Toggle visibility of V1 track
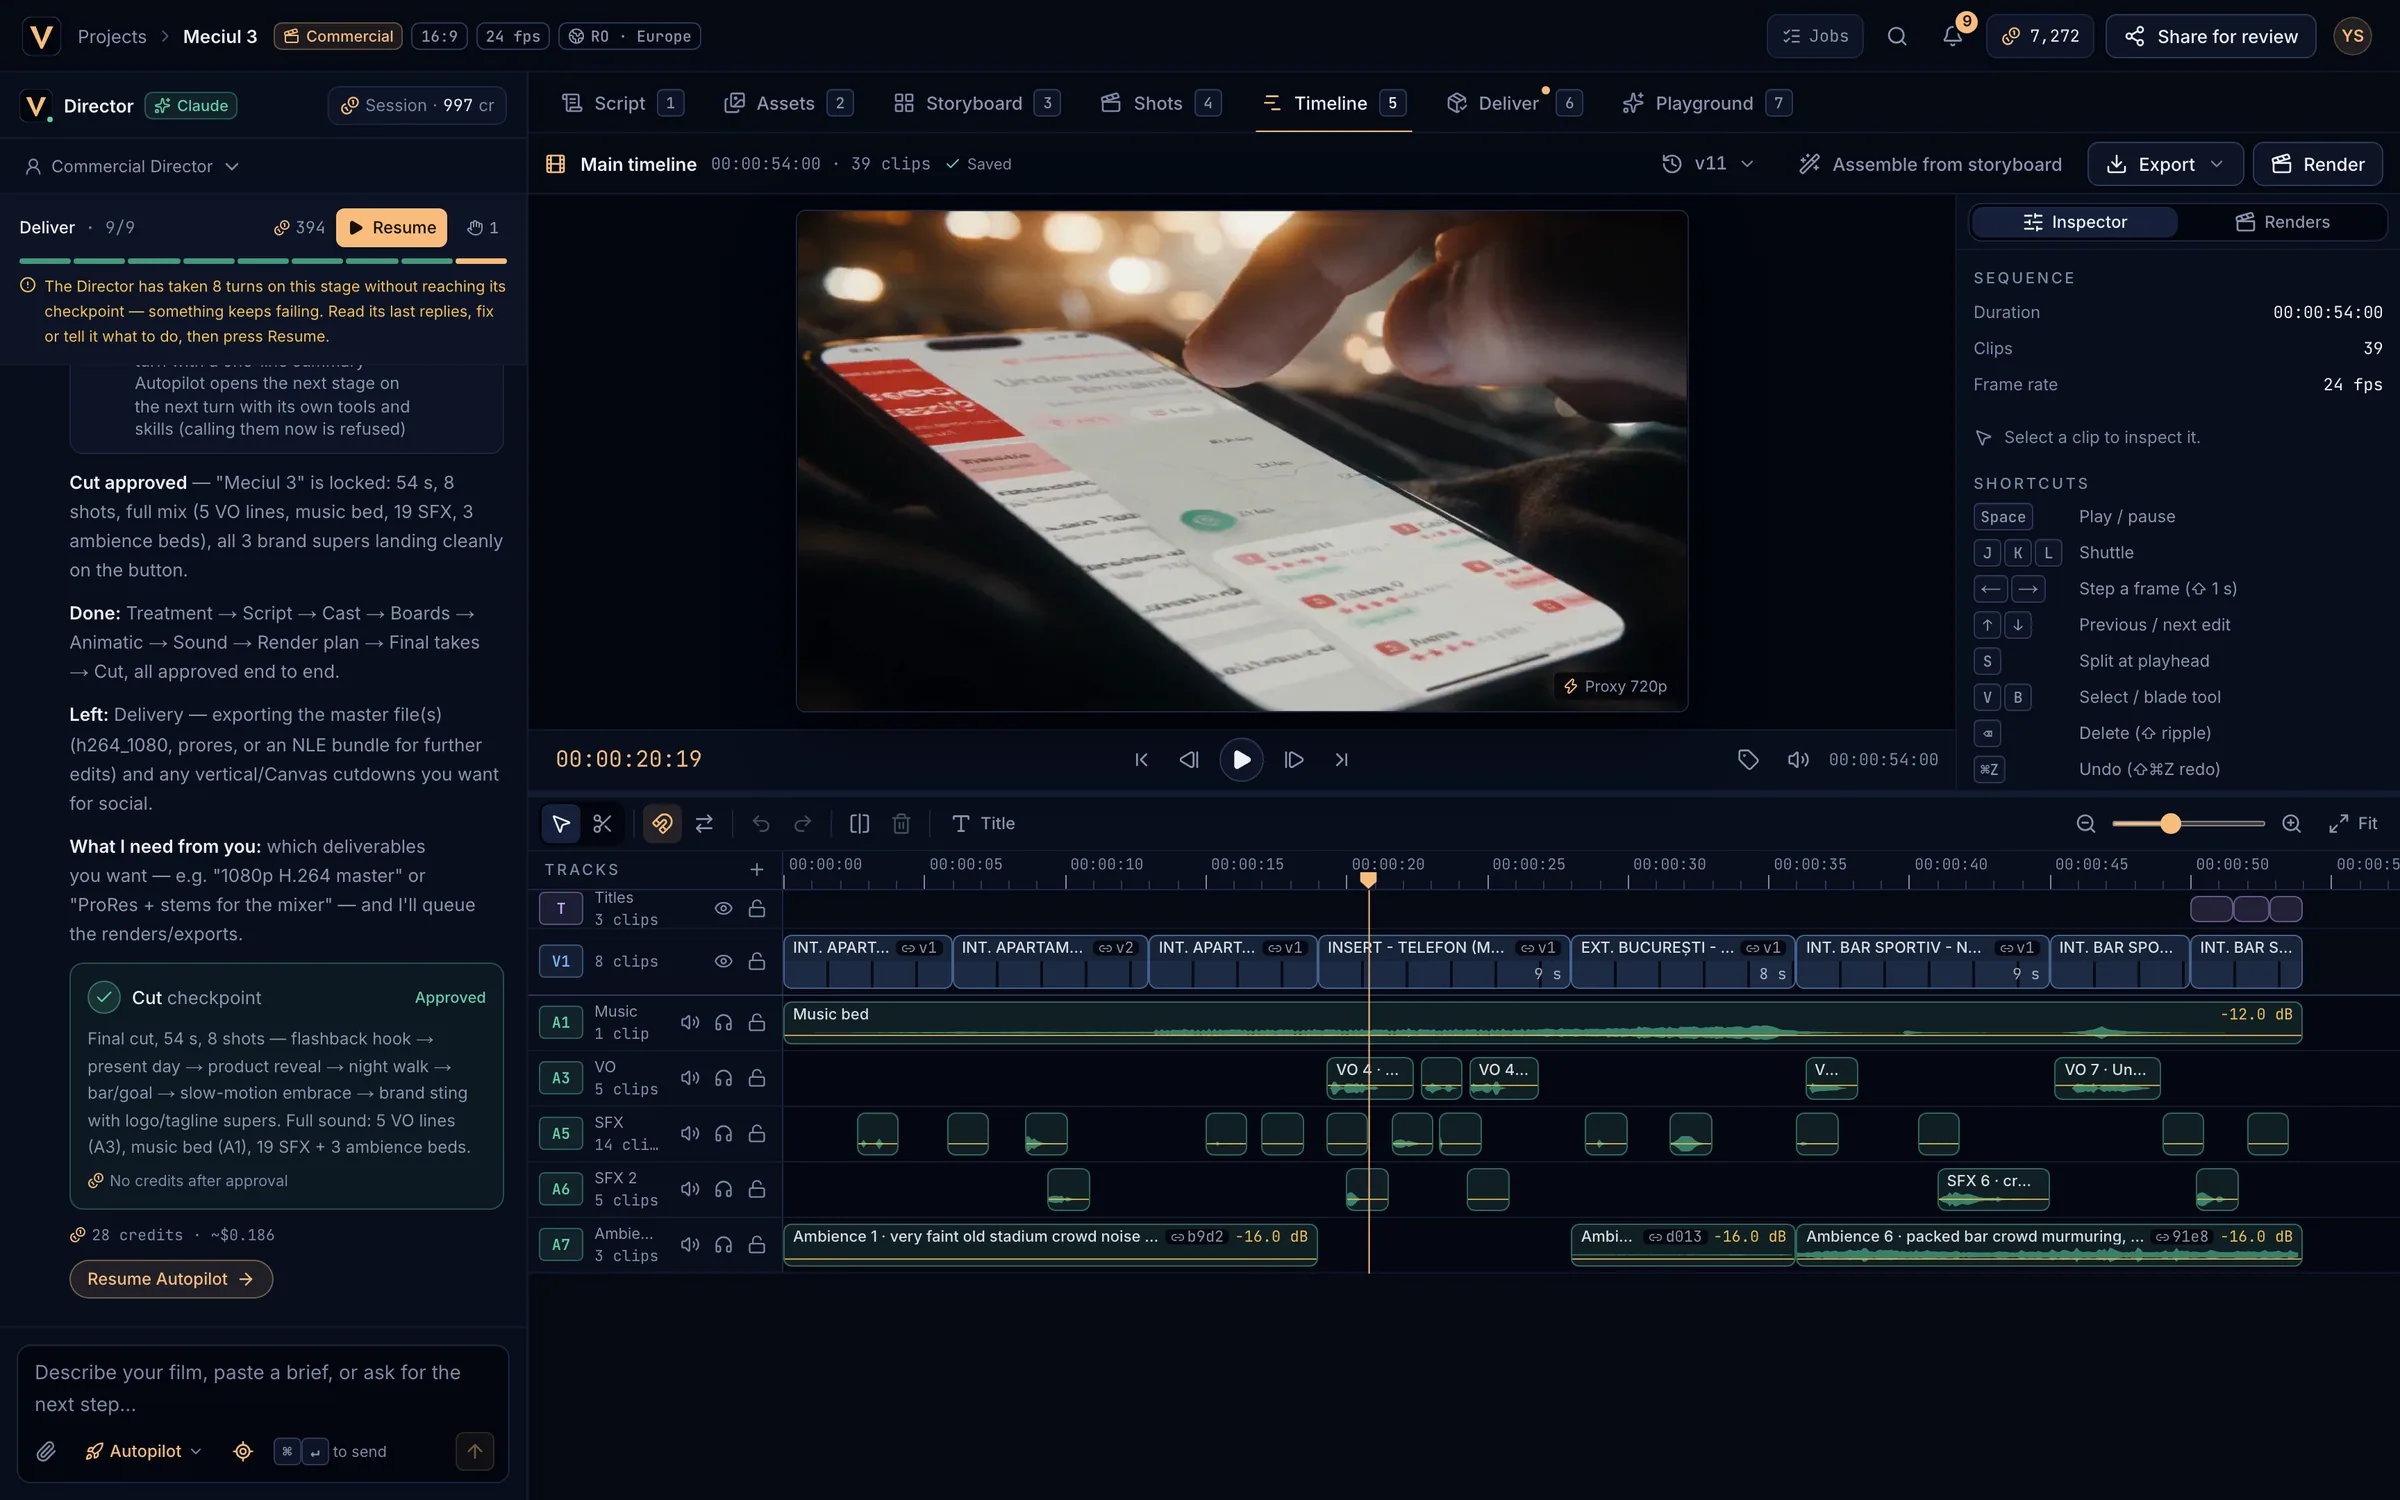 724,961
